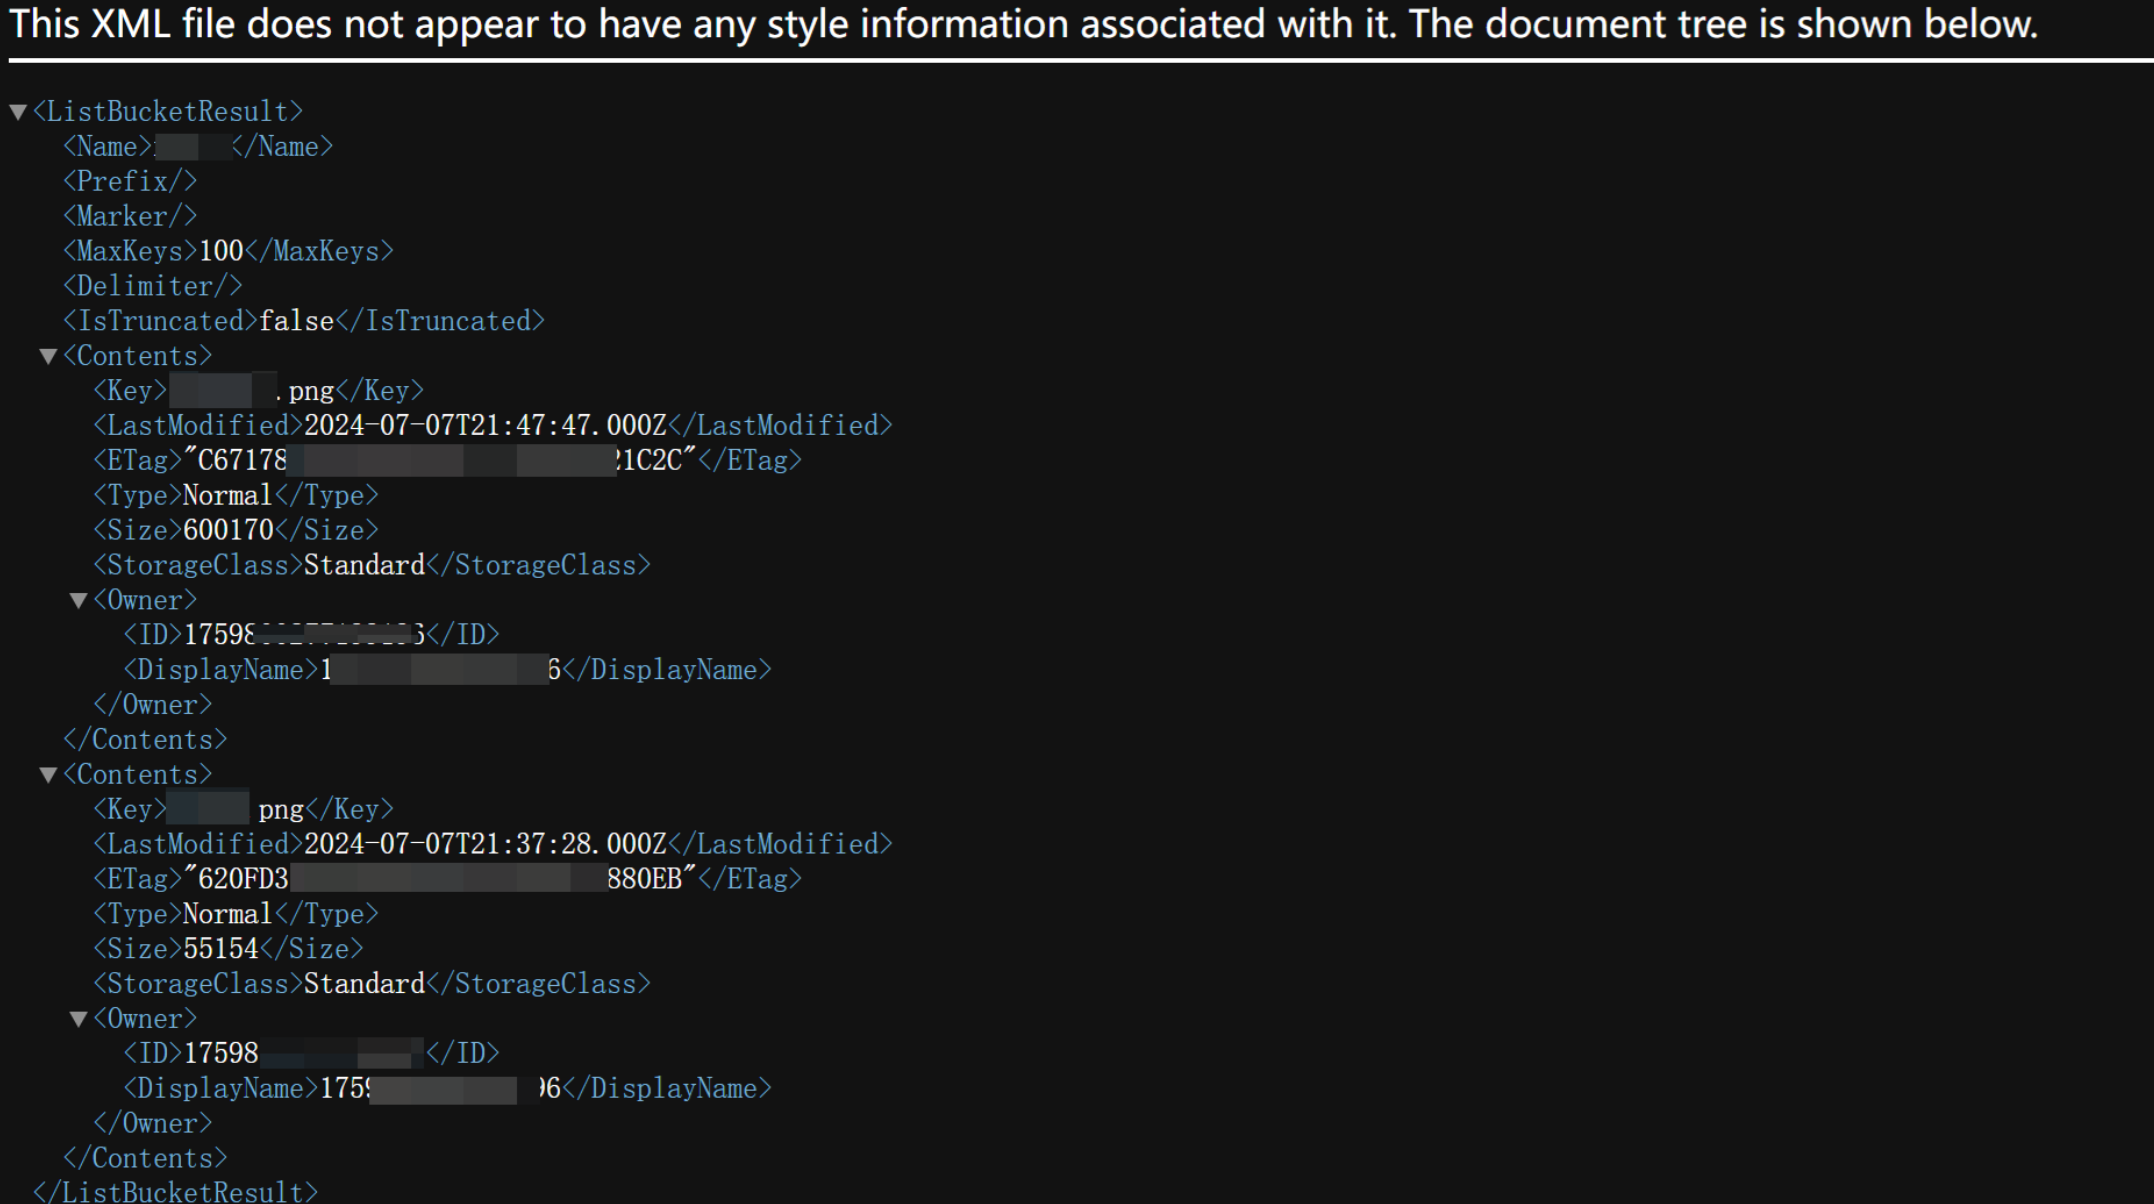The height and width of the screenshot is (1204, 2154).
Task: Collapse the Owner node under second Contents
Action: click(78, 1020)
